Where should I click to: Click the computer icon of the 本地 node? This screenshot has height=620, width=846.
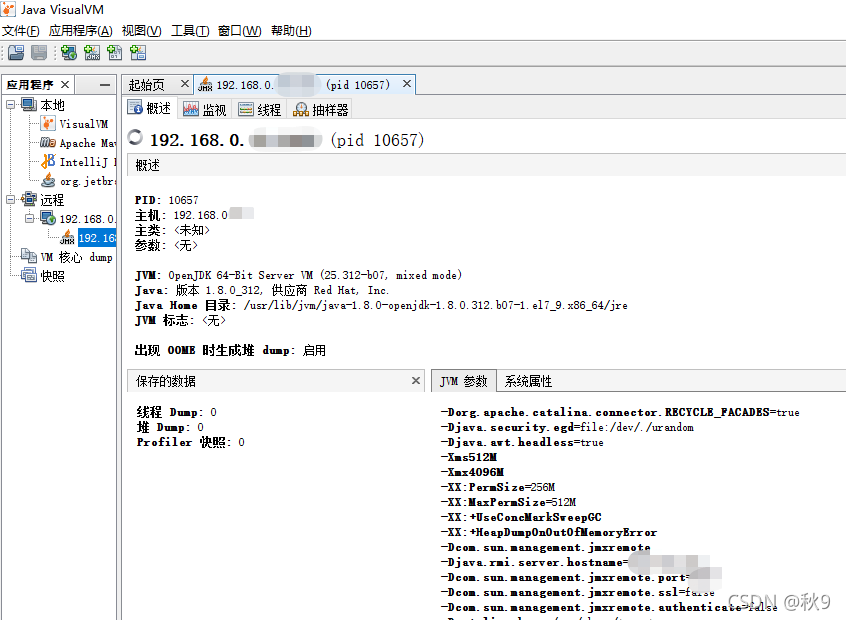click(29, 104)
